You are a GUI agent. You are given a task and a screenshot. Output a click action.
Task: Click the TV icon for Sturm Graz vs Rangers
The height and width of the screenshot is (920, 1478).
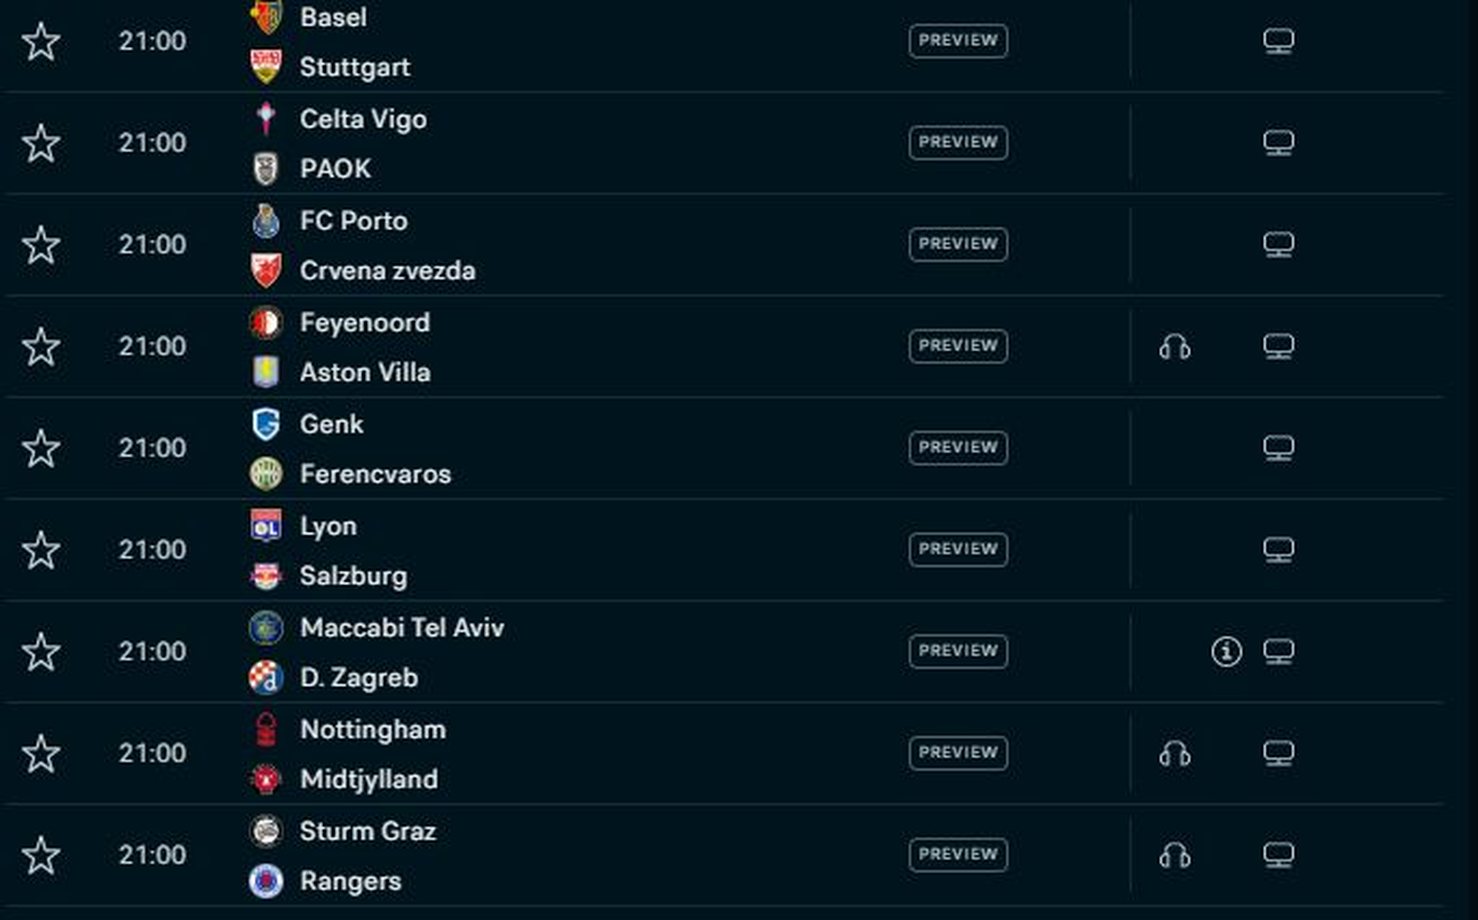1278,856
